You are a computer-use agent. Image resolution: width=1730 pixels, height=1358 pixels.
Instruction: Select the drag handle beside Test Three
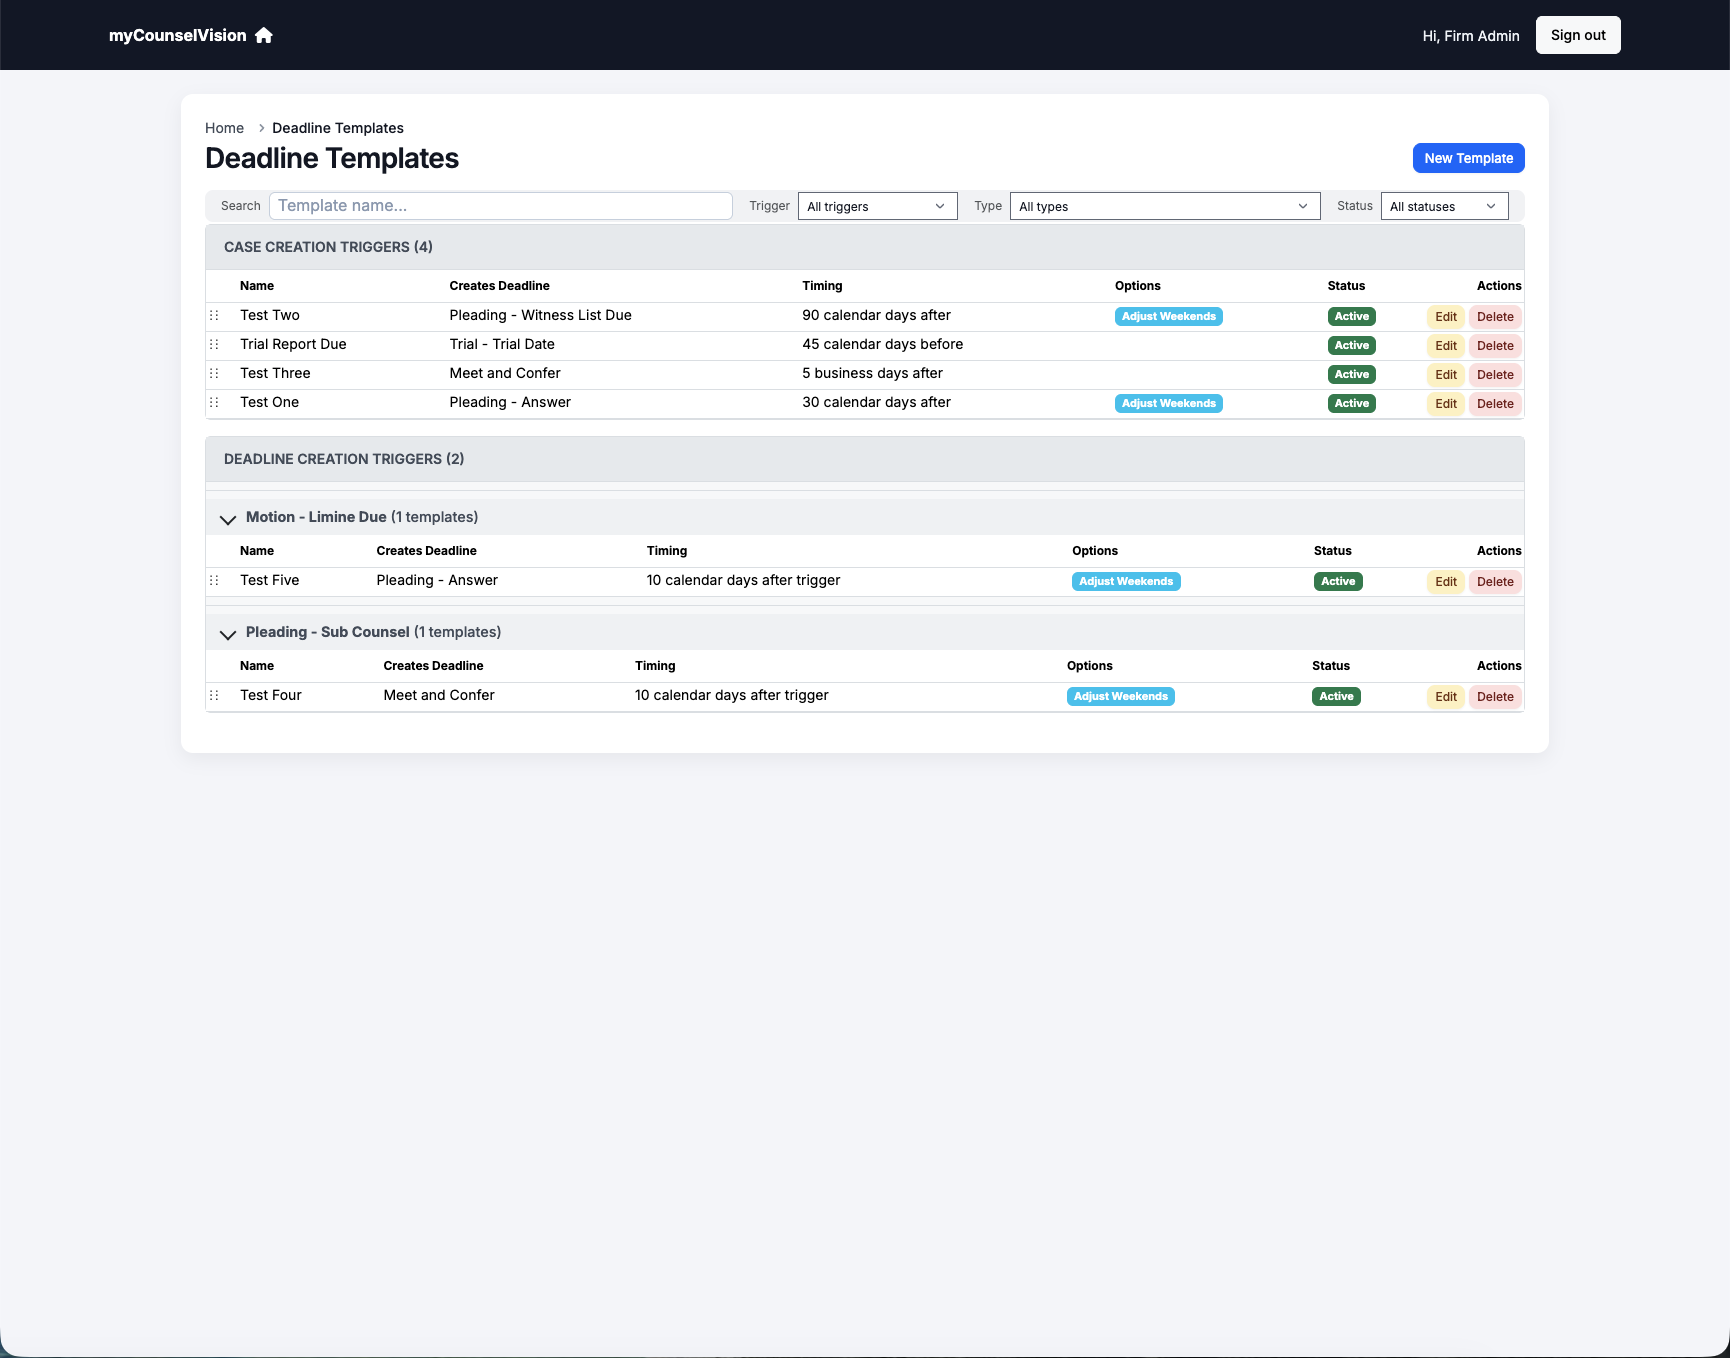[214, 373]
